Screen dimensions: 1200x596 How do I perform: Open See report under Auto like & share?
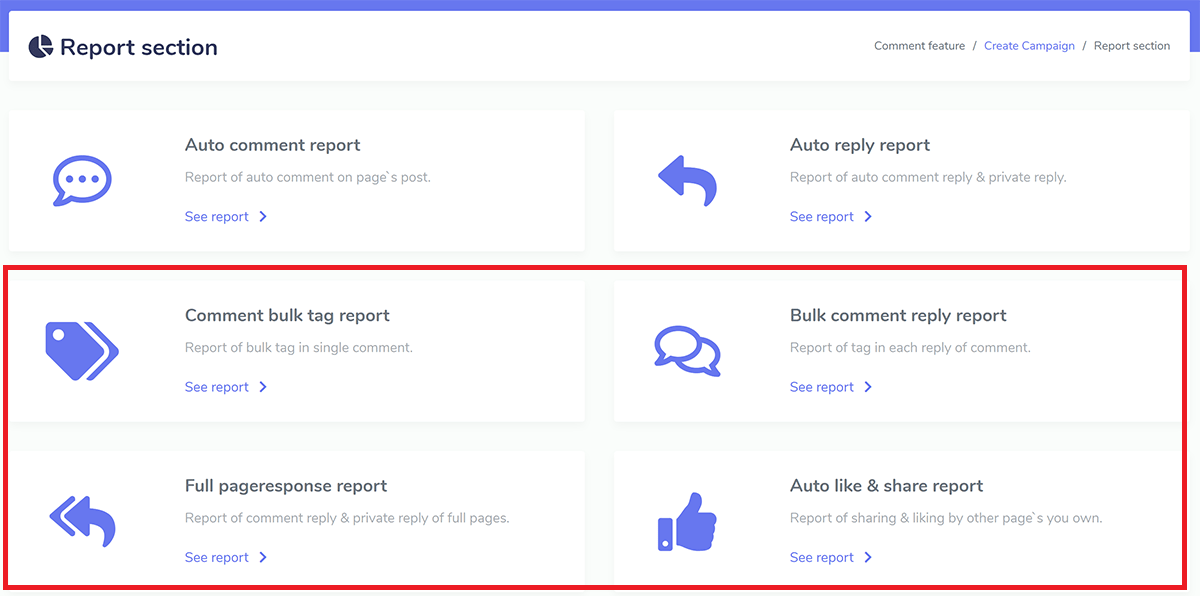tap(822, 557)
